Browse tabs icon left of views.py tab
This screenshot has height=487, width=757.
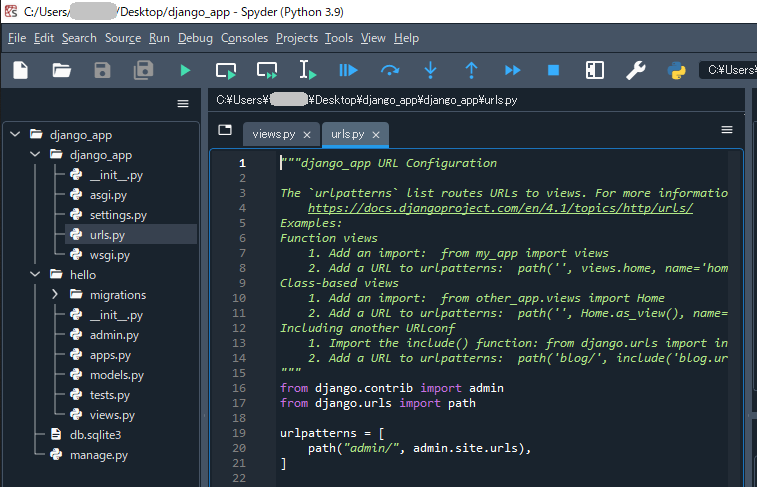pos(225,129)
